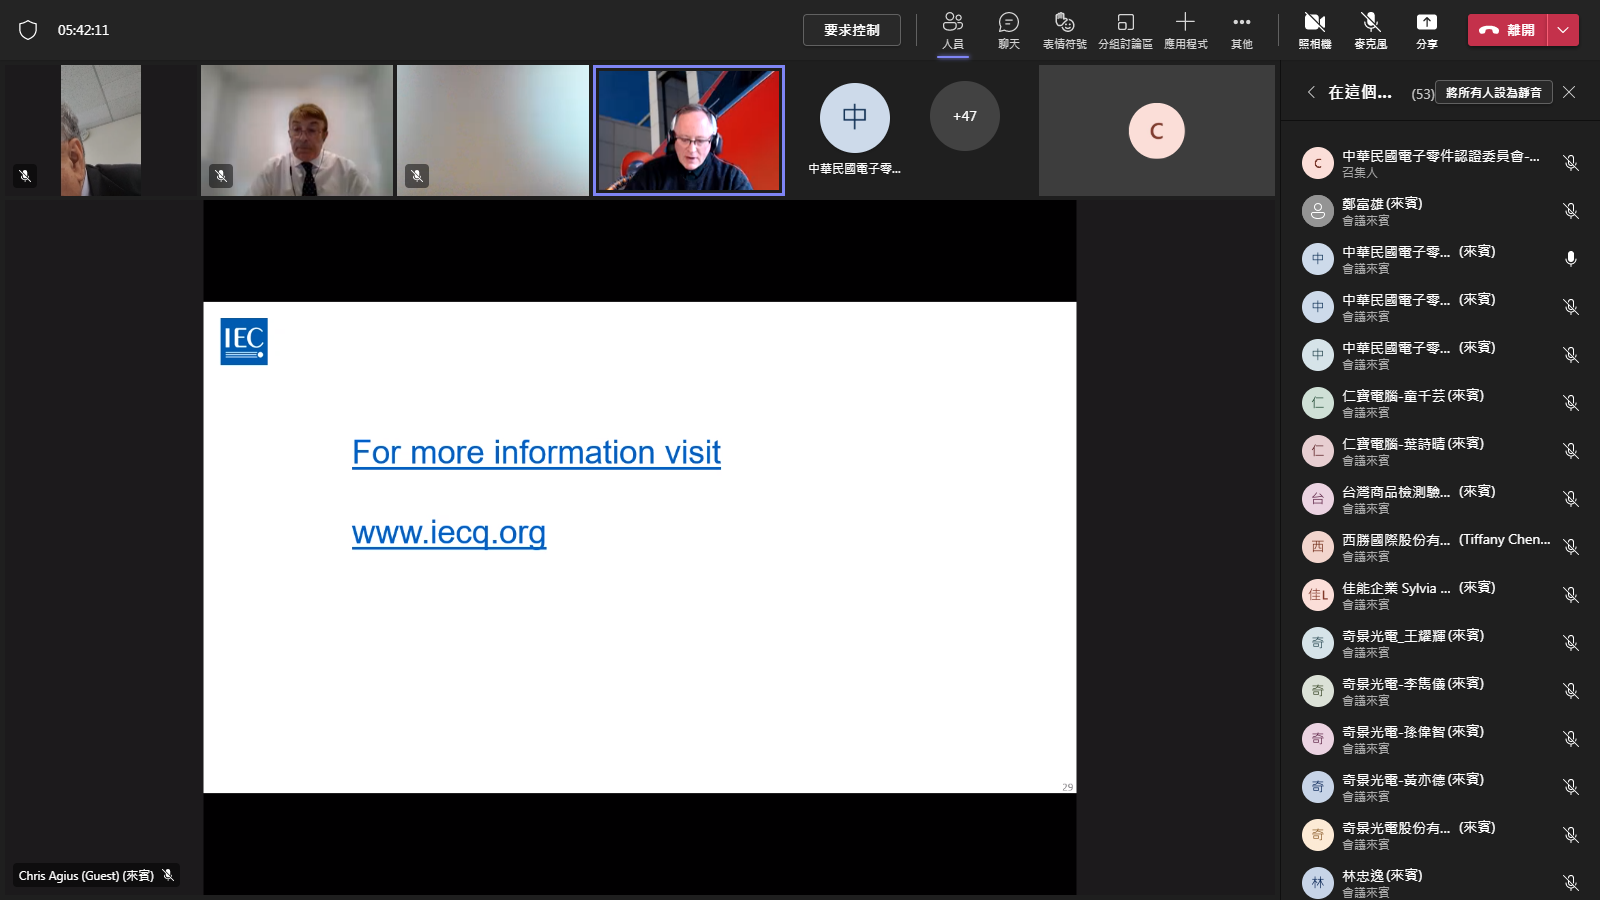Image resolution: width=1600 pixels, height=900 pixels.
Task: Click mic icon beside 奇景光電_王耀耀
Action: coord(1571,643)
